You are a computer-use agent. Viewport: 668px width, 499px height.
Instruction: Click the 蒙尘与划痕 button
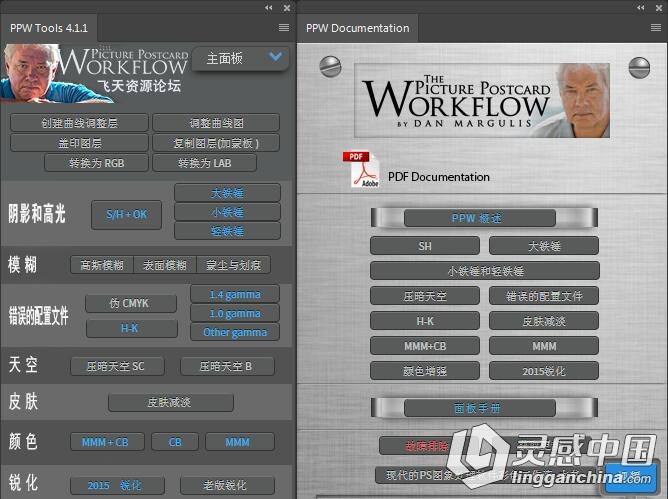point(233,265)
